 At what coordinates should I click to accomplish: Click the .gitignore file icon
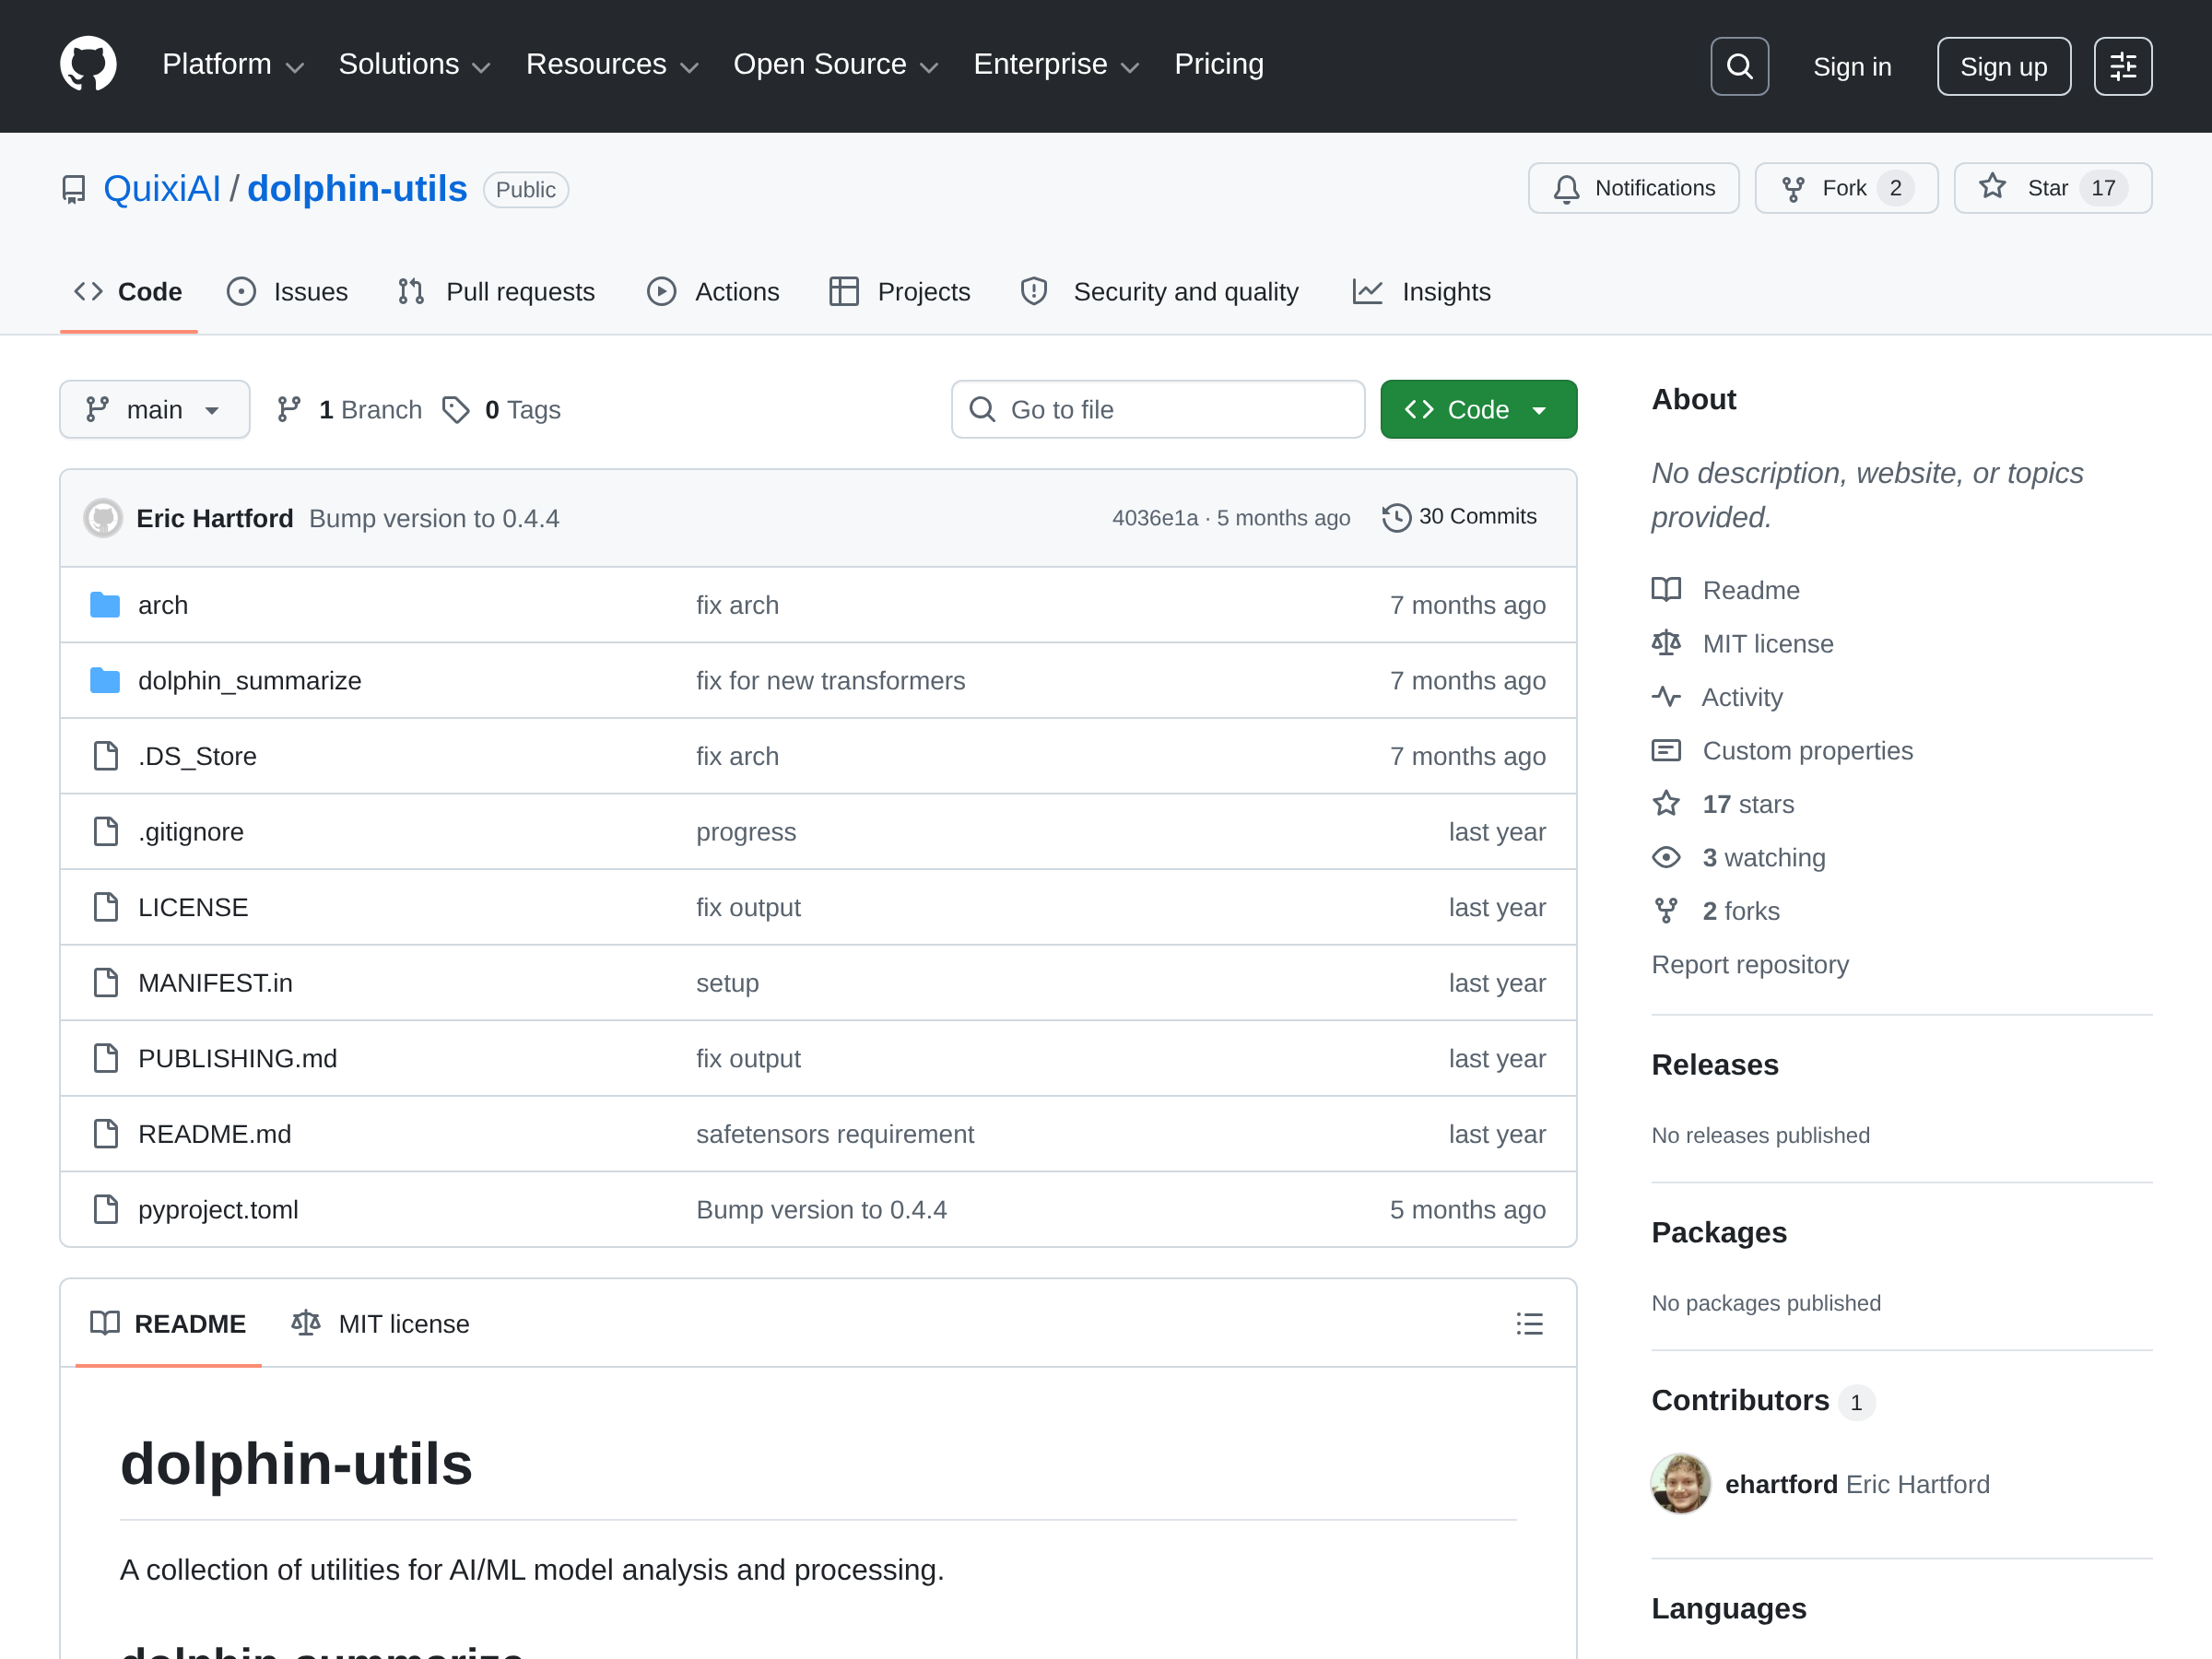tap(105, 832)
